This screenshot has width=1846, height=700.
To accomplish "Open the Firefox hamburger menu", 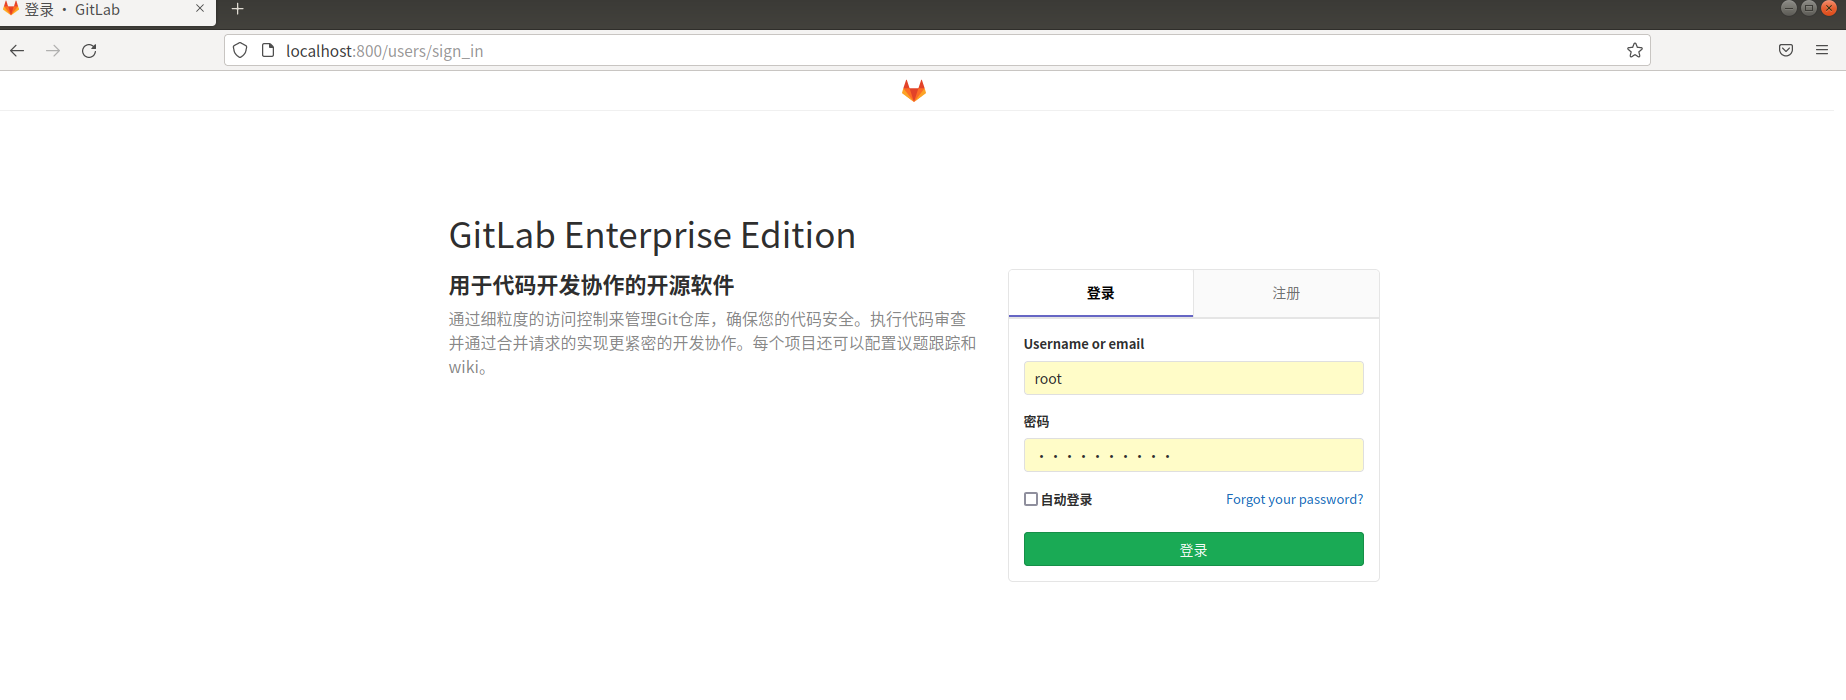I will point(1821,51).
